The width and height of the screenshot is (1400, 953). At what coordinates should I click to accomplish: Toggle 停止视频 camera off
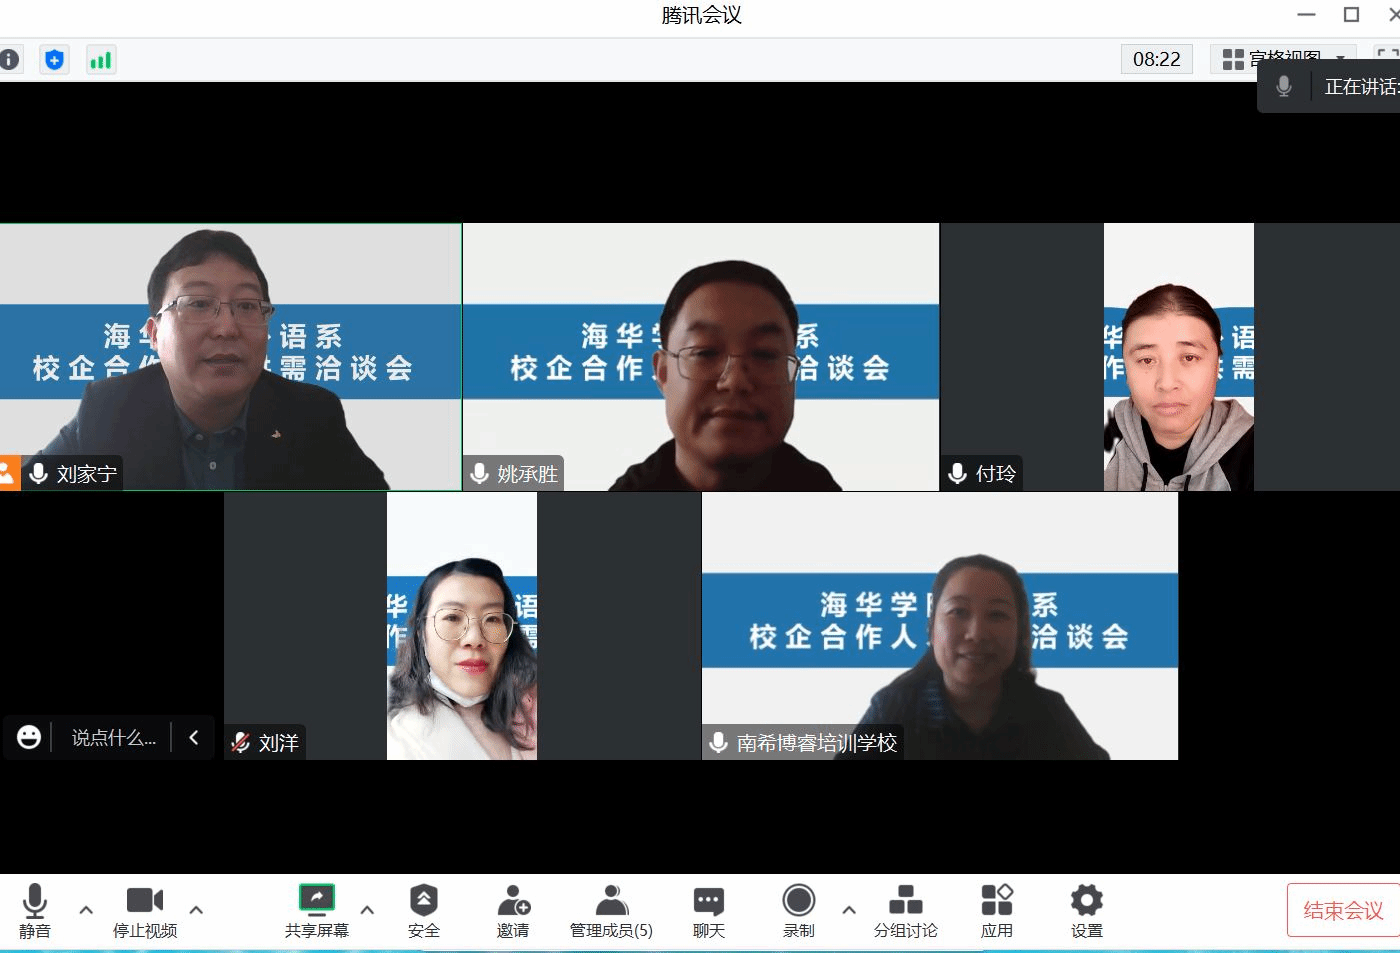[145, 910]
